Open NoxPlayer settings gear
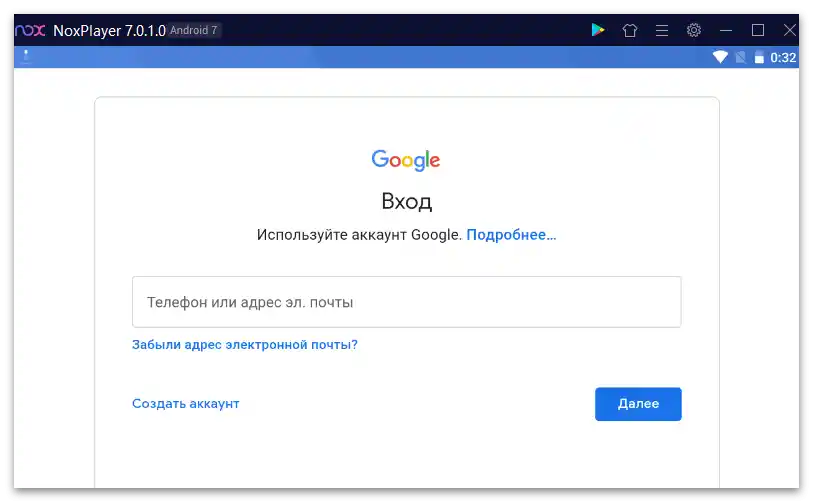Viewport: 813px width, 502px height. click(x=694, y=30)
